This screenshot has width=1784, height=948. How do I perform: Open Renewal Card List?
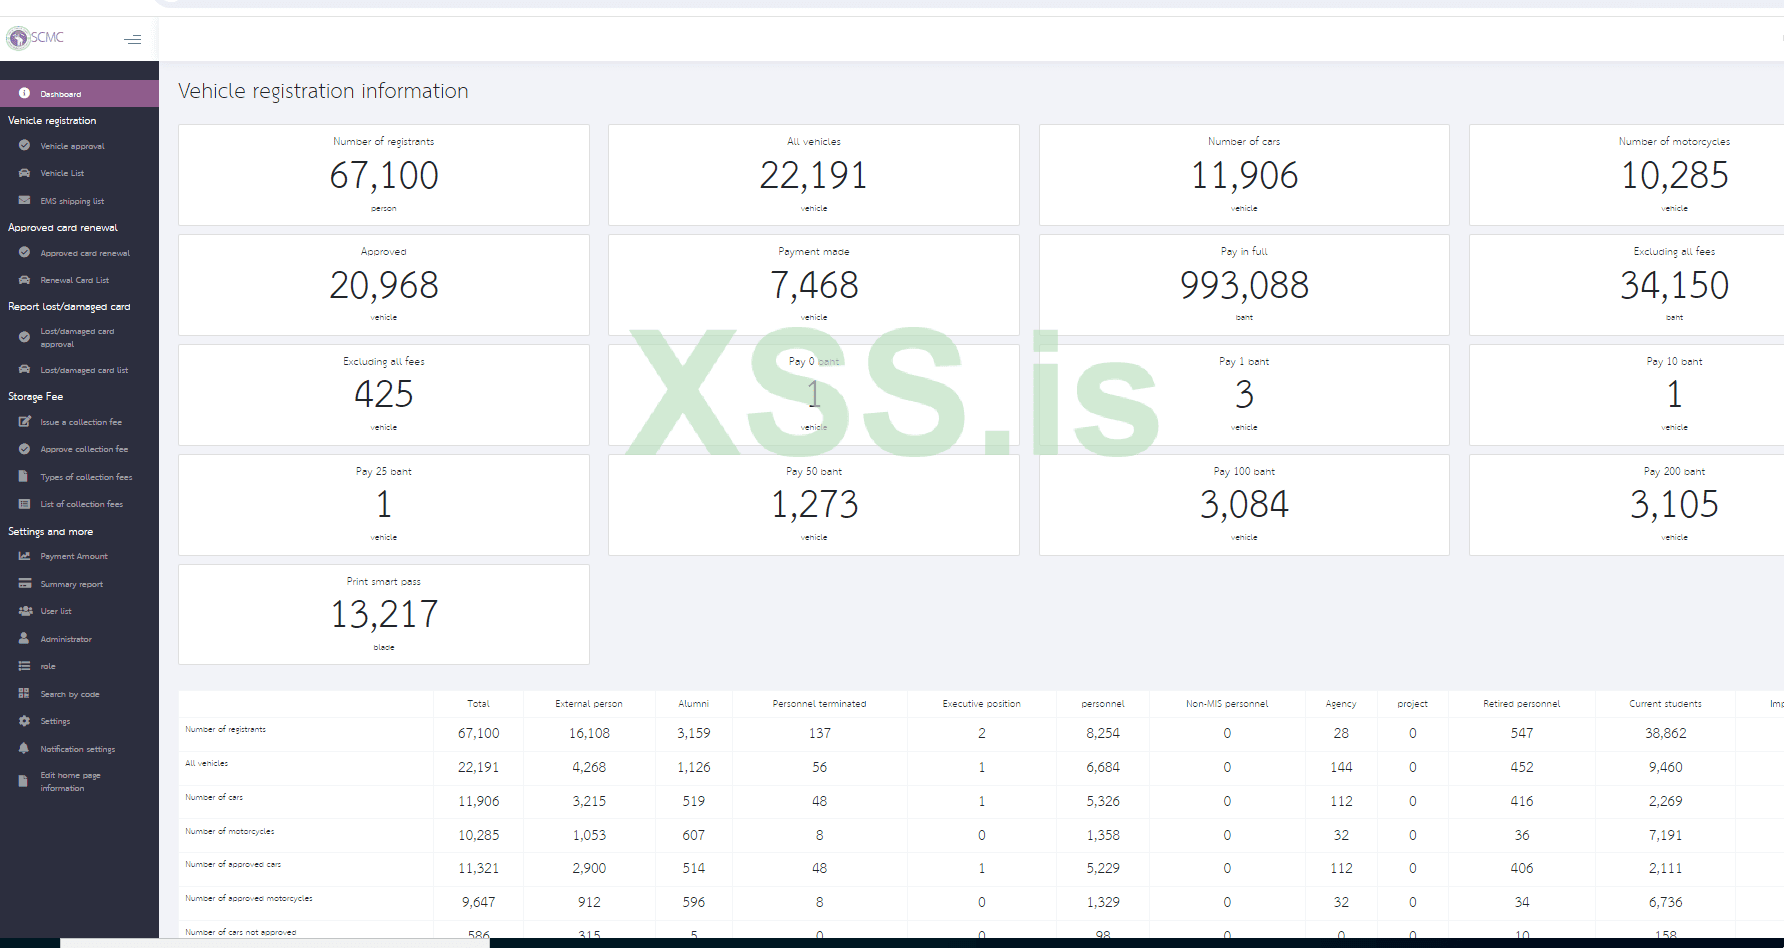click(x=74, y=280)
